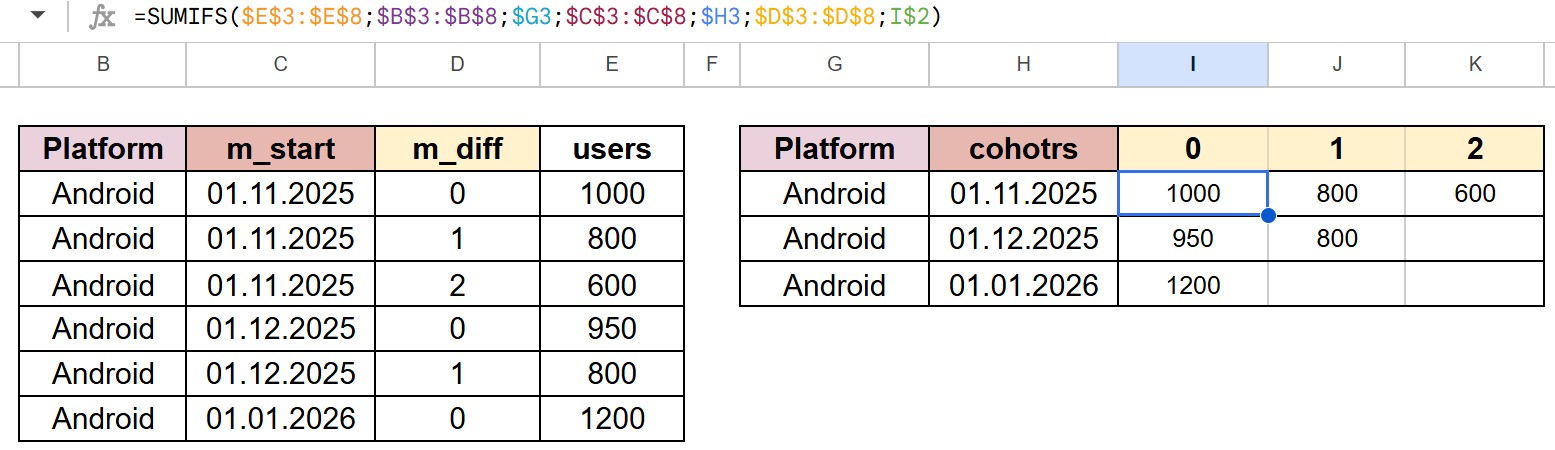Image resolution: width=1555 pixels, height=450 pixels.
Task: Select column B header
Action: [x=102, y=65]
